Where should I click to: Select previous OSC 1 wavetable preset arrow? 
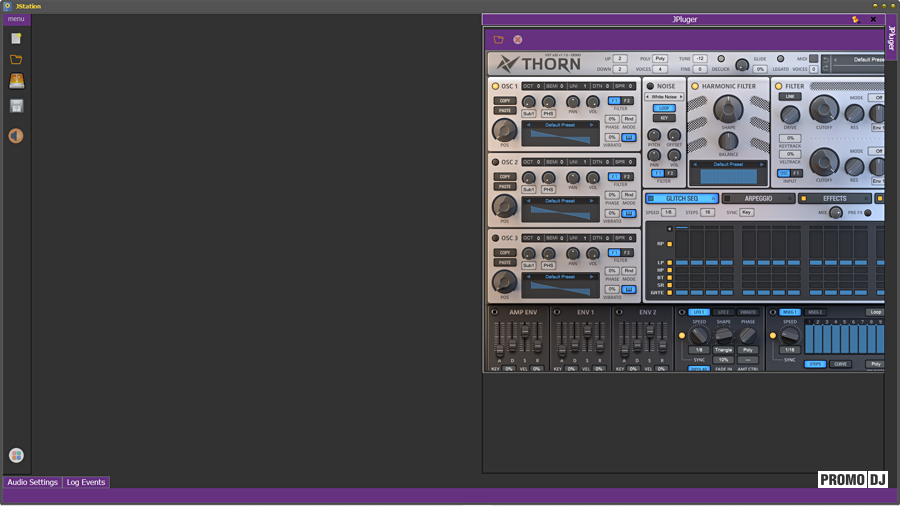coord(528,124)
